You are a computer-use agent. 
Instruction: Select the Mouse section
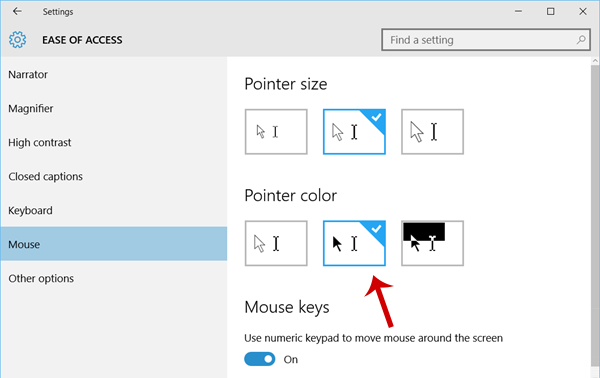click(114, 244)
